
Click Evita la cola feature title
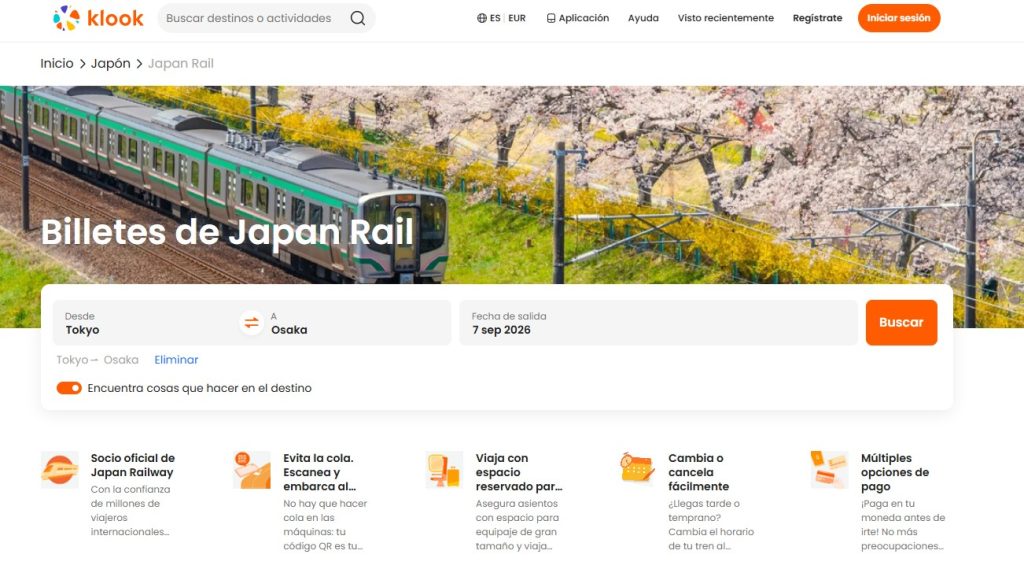click(319, 472)
